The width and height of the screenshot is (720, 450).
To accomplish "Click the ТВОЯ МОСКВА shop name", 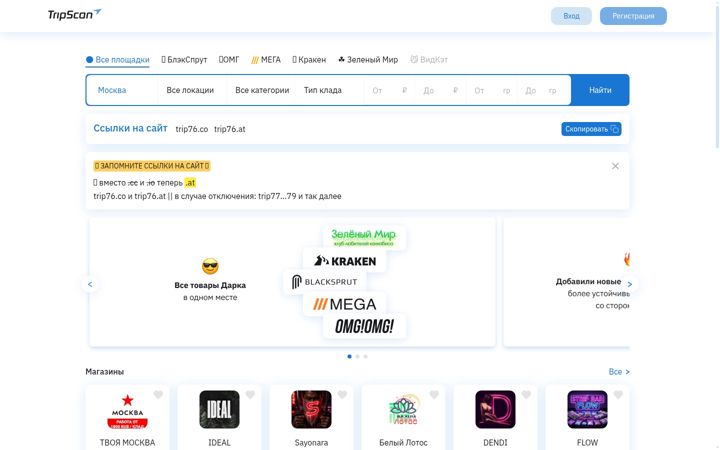I will pos(127,443).
